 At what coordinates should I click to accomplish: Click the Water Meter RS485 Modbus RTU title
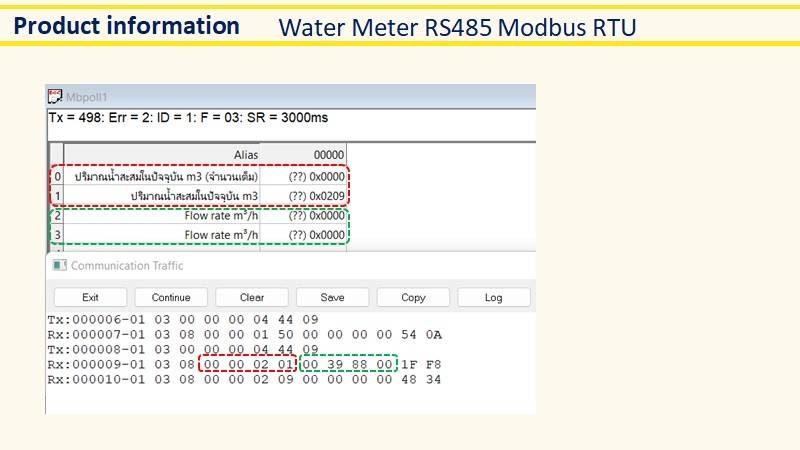coord(457,28)
